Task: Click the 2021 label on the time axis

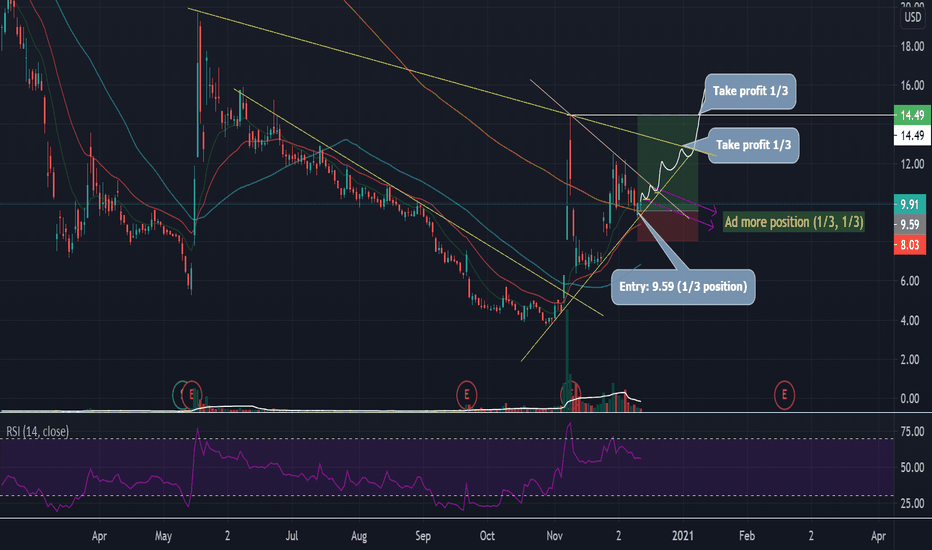Action: coord(682,536)
